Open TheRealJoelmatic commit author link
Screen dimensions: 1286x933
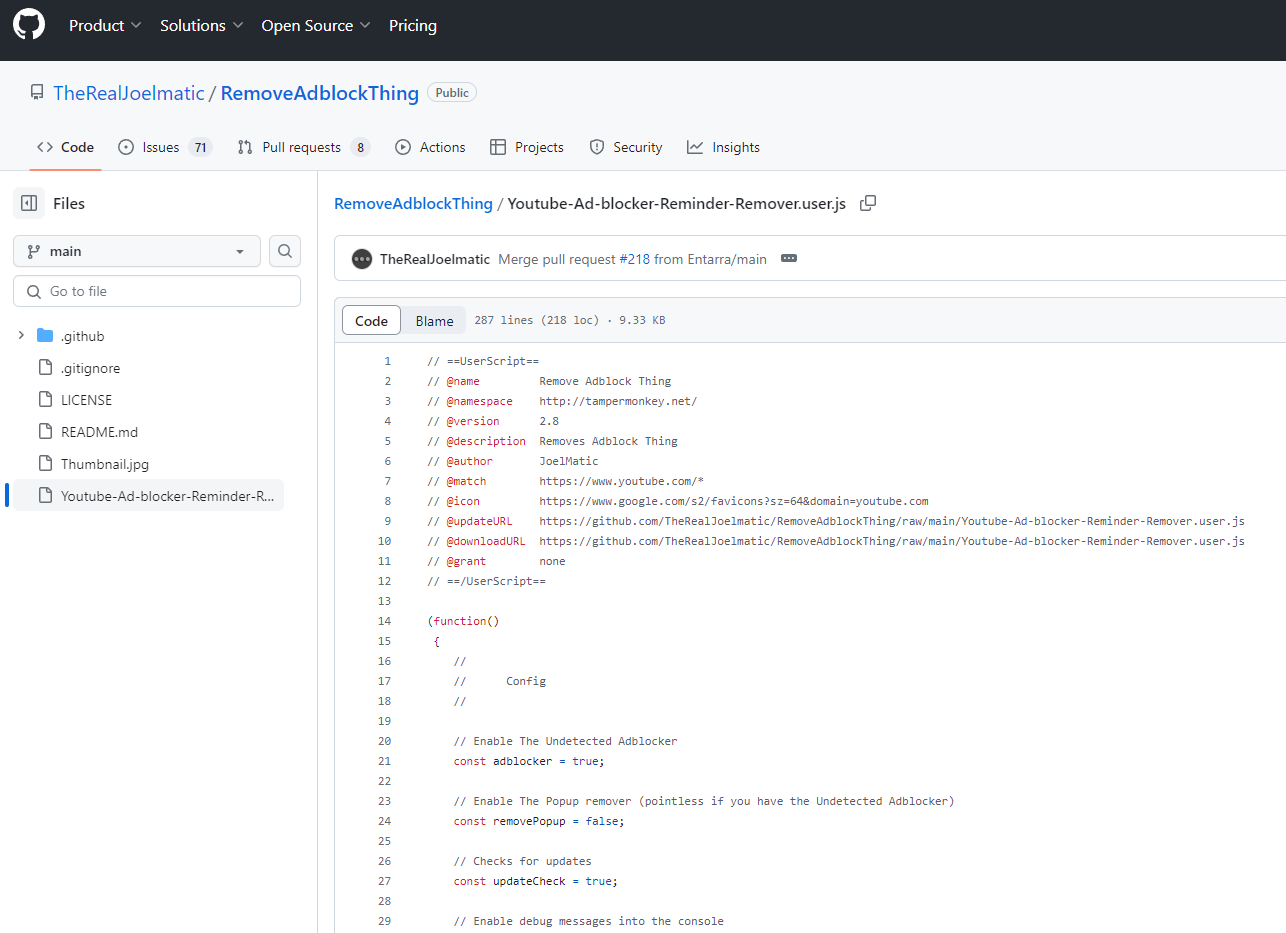tap(435, 259)
